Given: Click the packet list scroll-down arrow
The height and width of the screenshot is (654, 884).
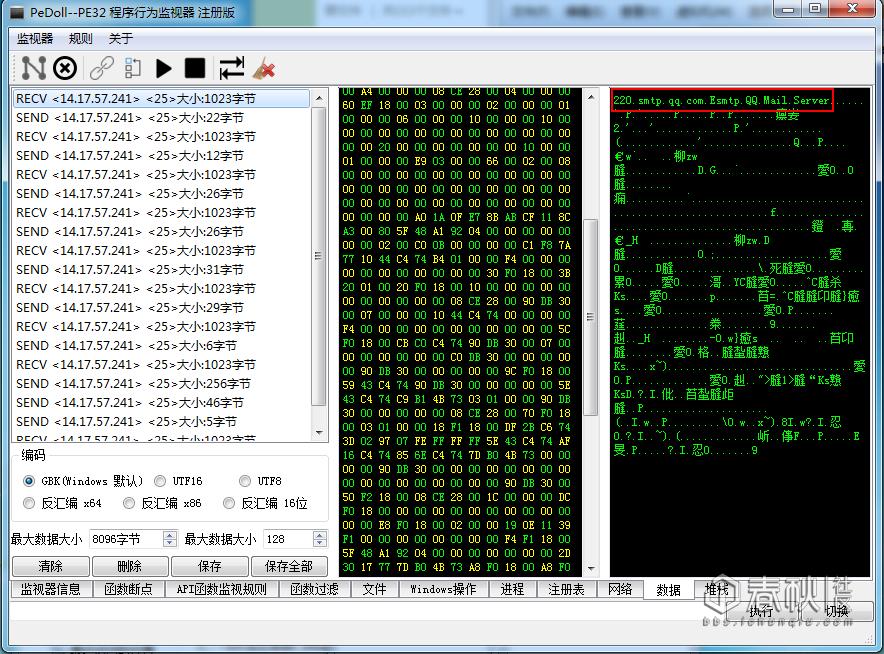Looking at the screenshot, I should (319, 433).
